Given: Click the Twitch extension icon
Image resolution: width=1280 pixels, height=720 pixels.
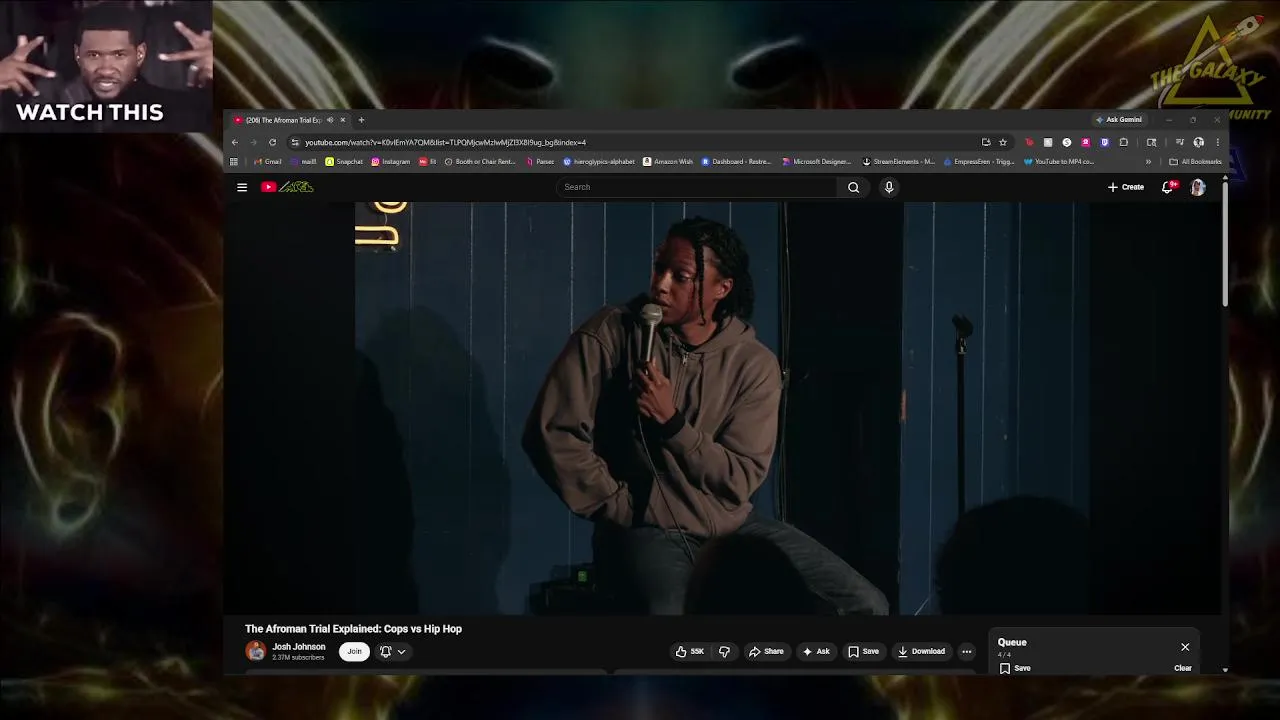Looking at the screenshot, I should click(1105, 142).
